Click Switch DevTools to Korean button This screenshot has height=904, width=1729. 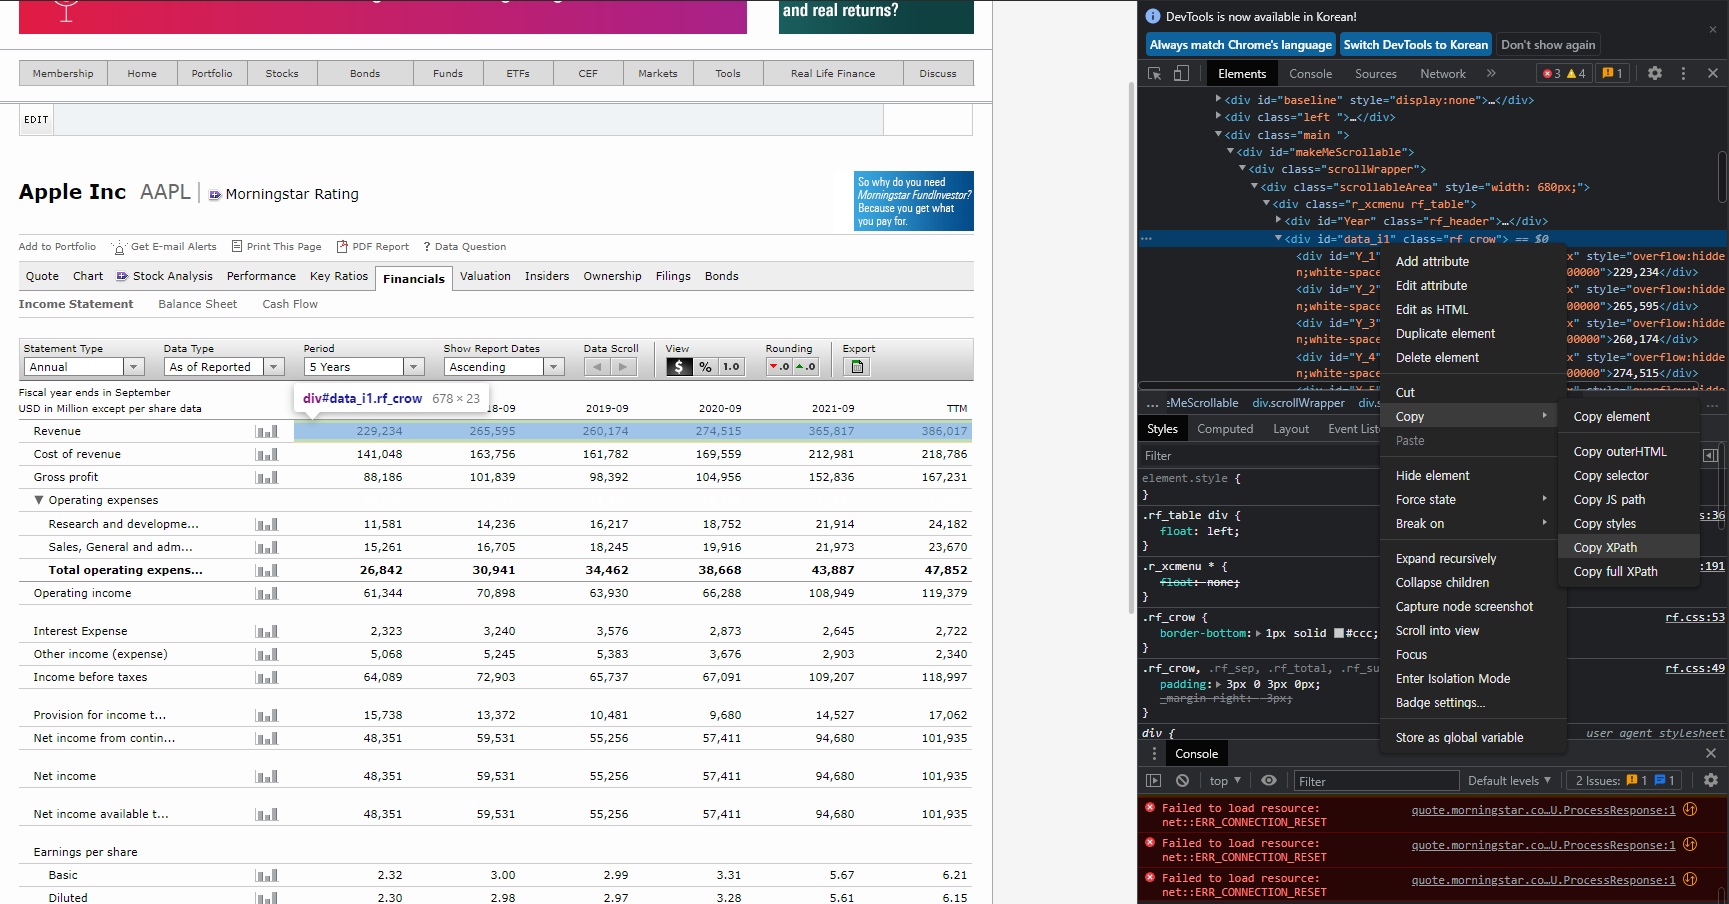[1415, 45]
